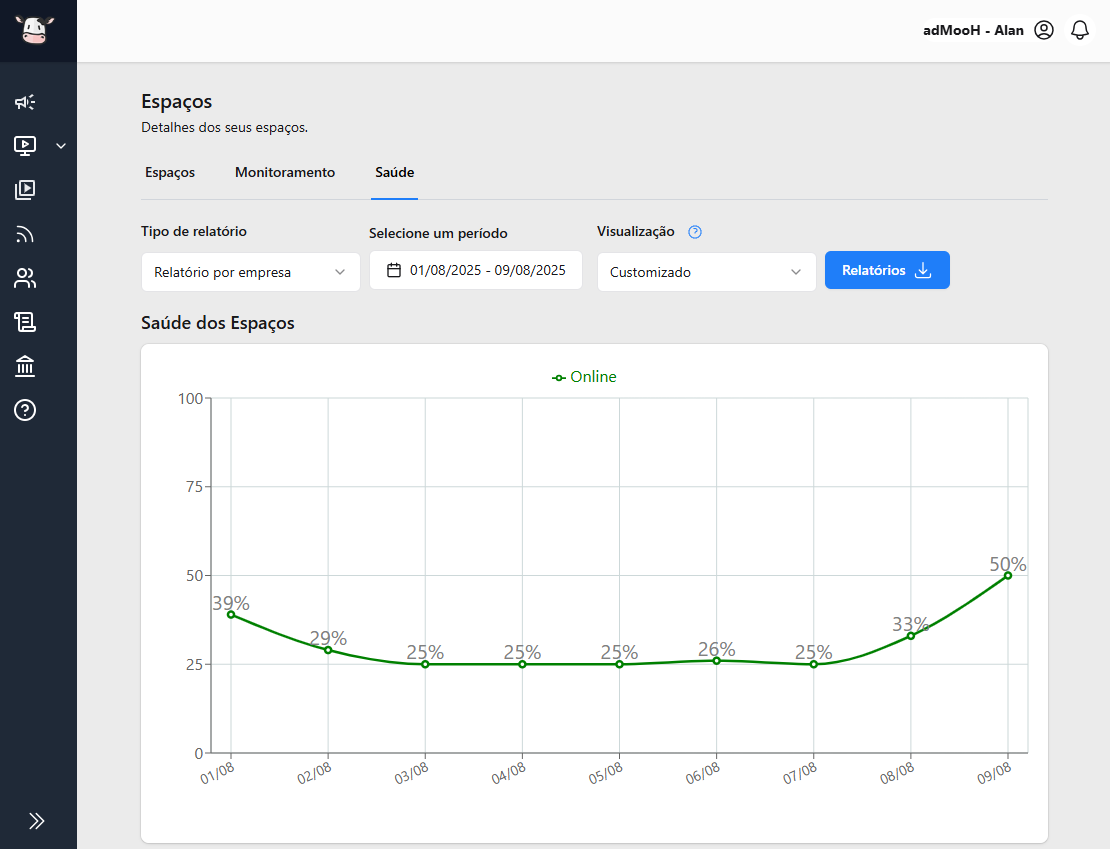Click the Espaços page title
This screenshot has height=849, width=1110.
[x=176, y=101]
